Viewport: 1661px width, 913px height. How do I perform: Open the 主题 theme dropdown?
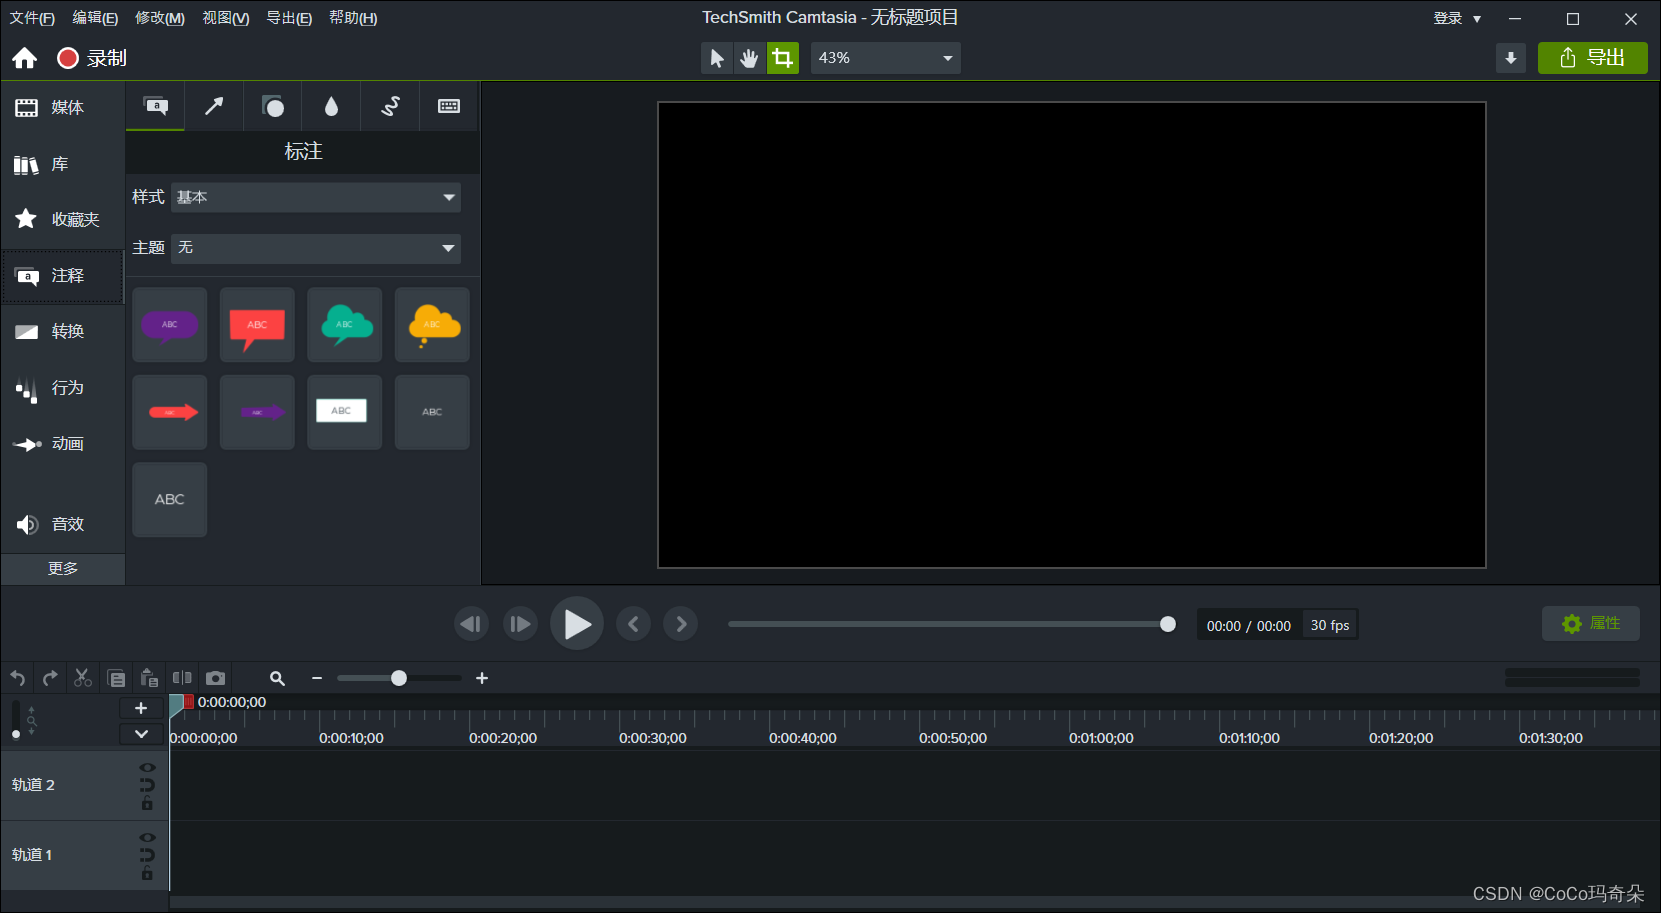[x=316, y=248]
